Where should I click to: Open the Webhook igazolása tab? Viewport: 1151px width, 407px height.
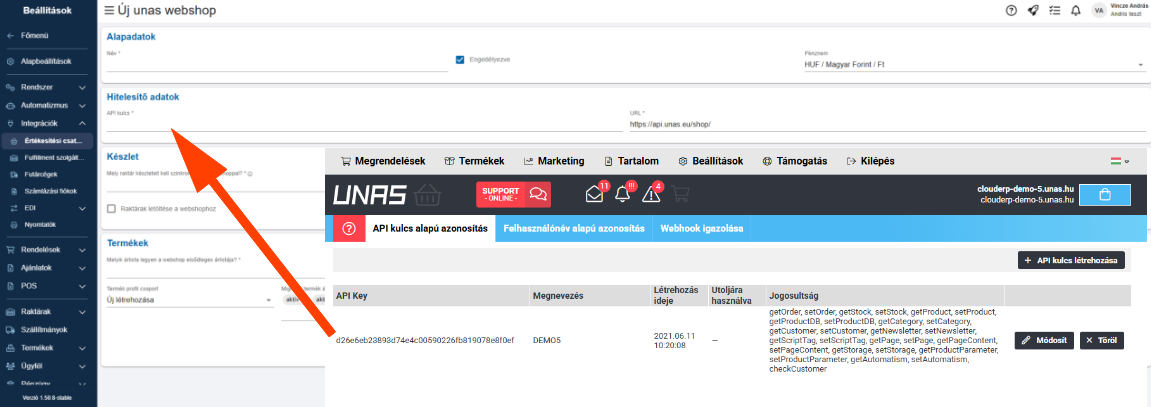coord(699,229)
